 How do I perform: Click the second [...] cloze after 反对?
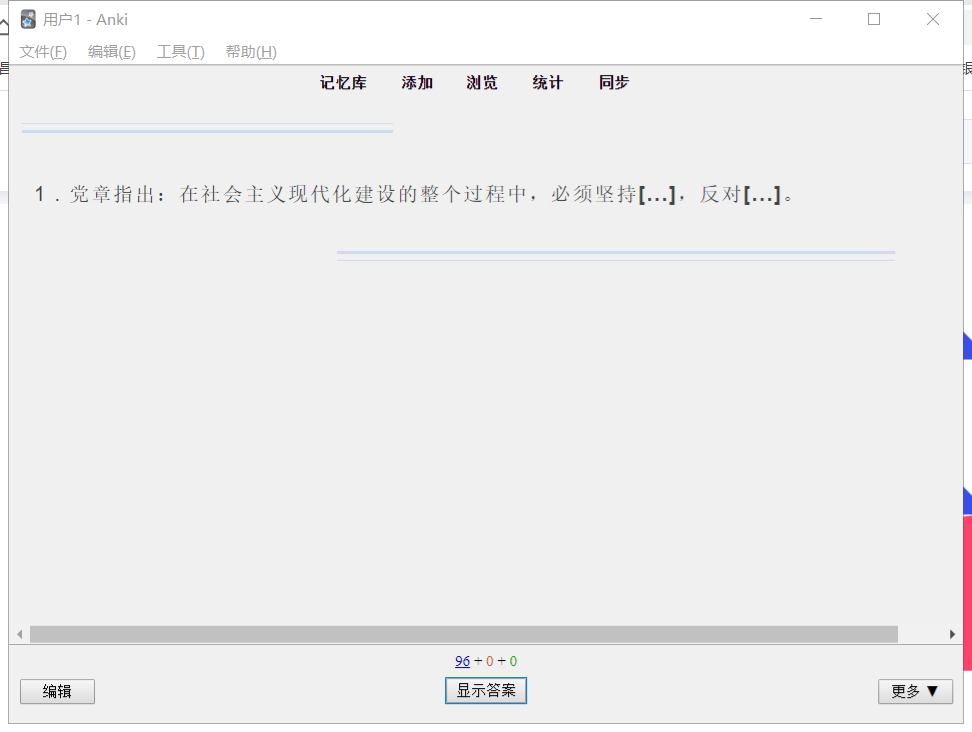(x=762, y=195)
